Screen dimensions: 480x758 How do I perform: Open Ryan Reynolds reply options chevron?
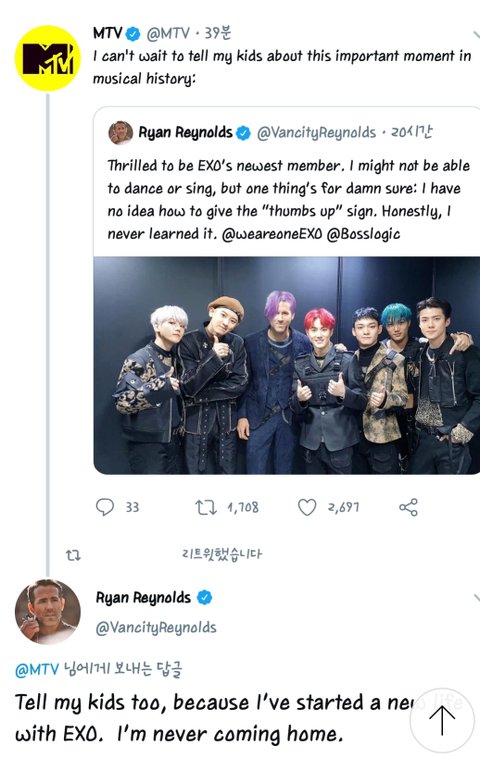(x=476, y=598)
